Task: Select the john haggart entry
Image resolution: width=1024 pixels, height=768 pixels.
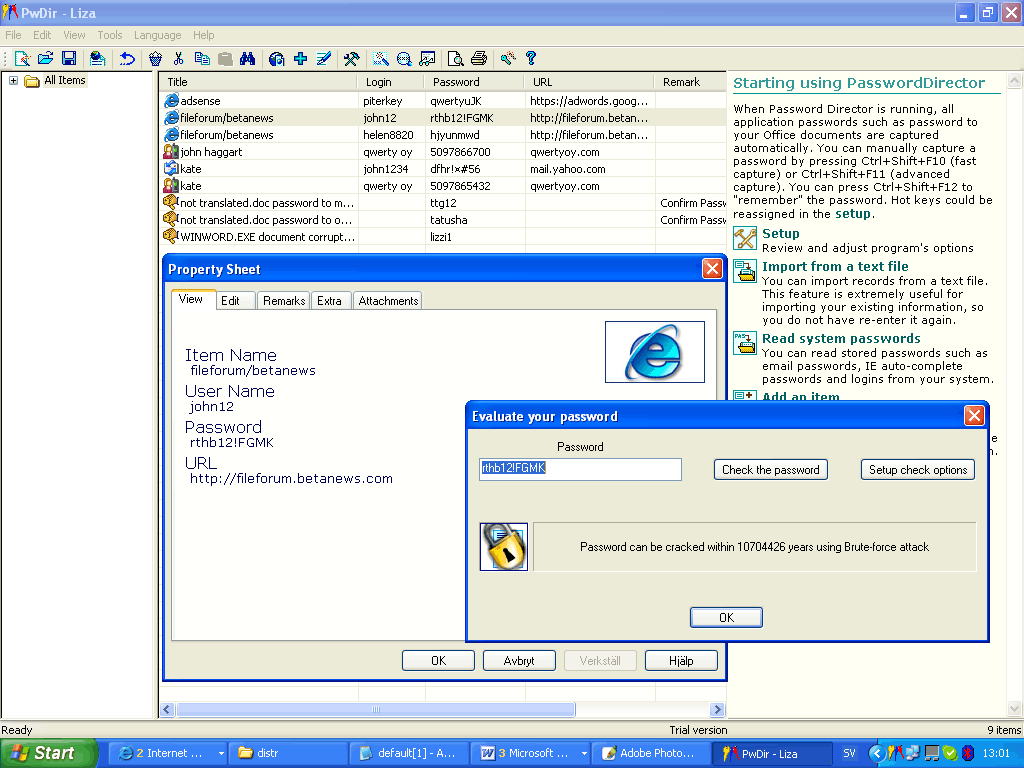Action: click(443, 152)
